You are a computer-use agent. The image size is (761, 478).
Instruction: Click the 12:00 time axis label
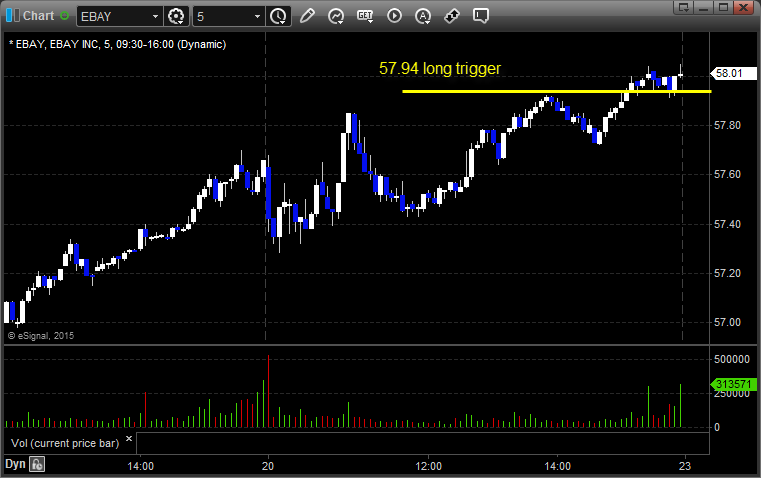(x=429, y=466)
